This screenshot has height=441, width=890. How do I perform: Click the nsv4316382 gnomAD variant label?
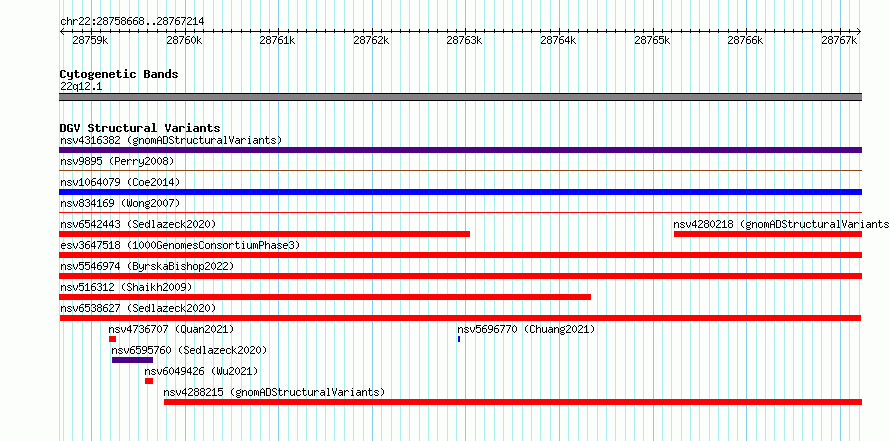tap(171, 140)
